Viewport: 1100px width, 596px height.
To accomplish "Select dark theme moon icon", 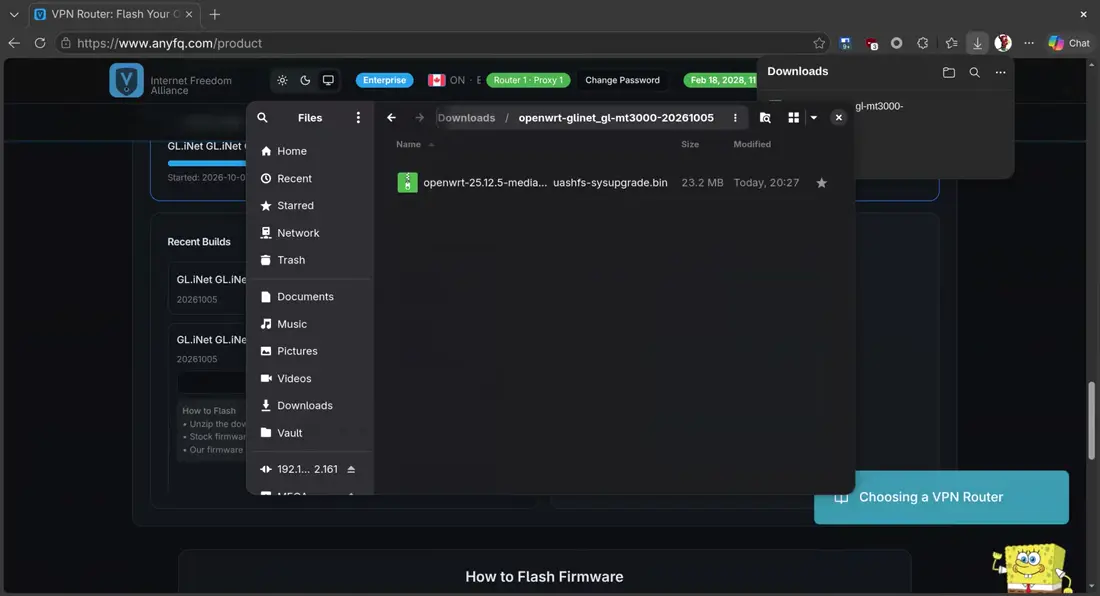I will pos(305,80).
